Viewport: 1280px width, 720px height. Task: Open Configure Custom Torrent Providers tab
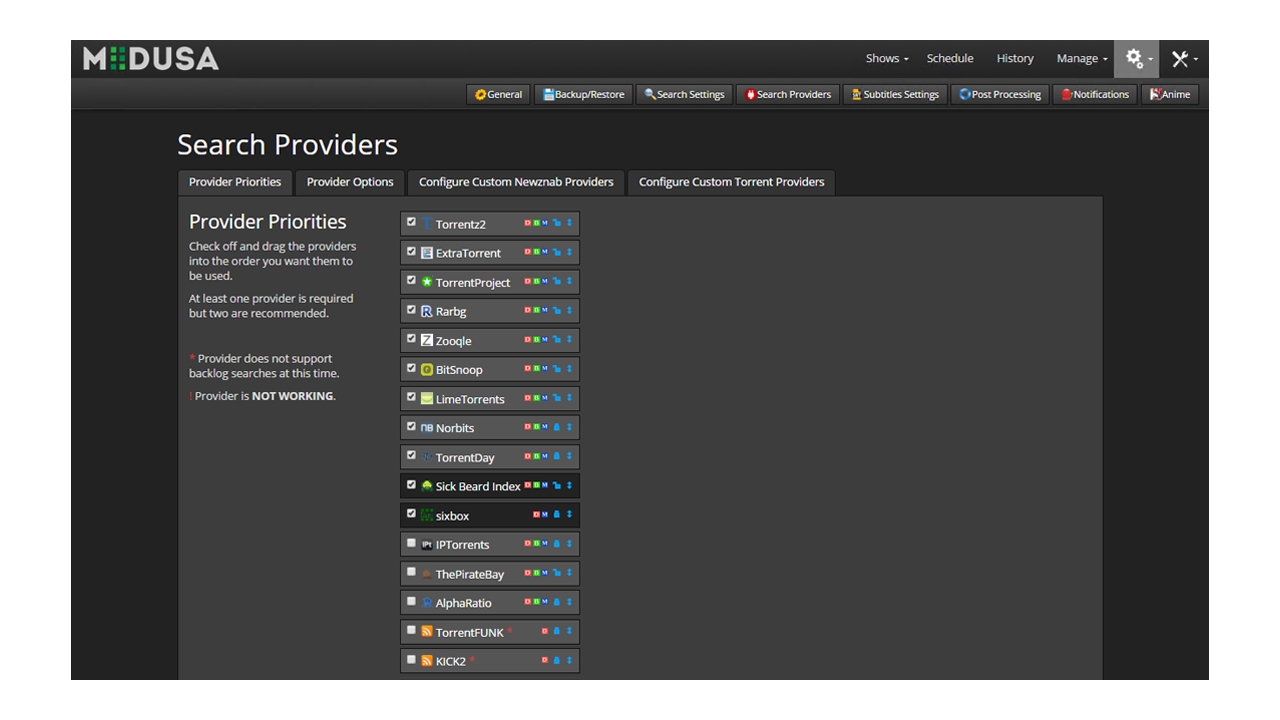[x=731, y=182]
